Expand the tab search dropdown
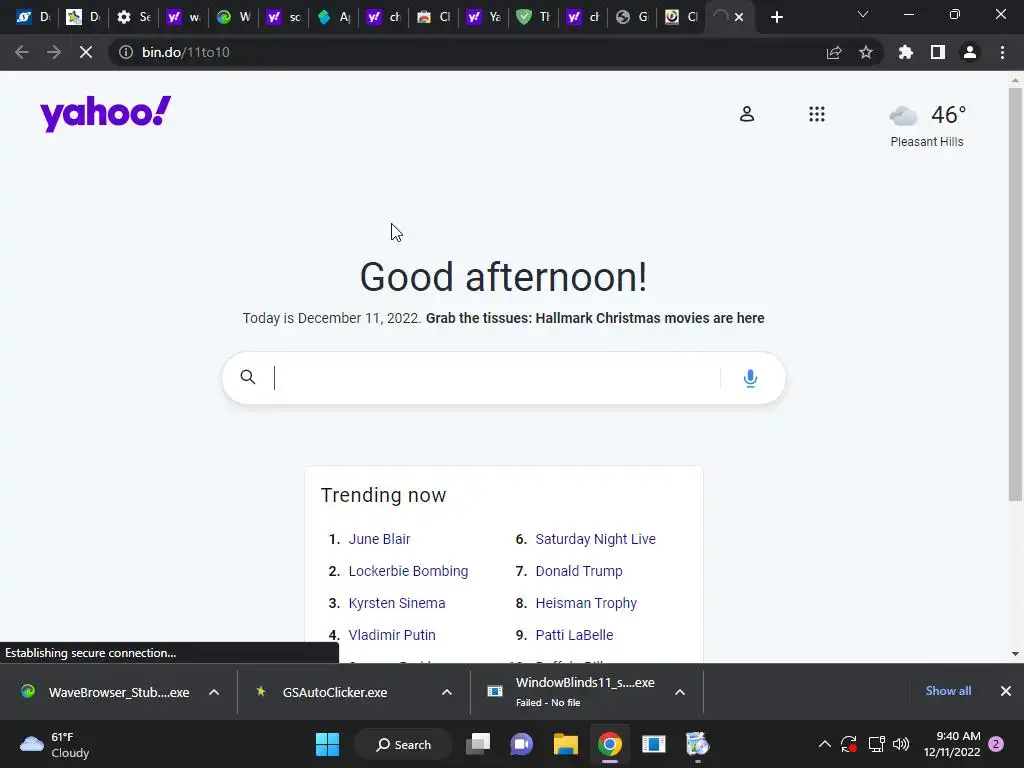Viewport: 1024px width, 768px height. 863,14
